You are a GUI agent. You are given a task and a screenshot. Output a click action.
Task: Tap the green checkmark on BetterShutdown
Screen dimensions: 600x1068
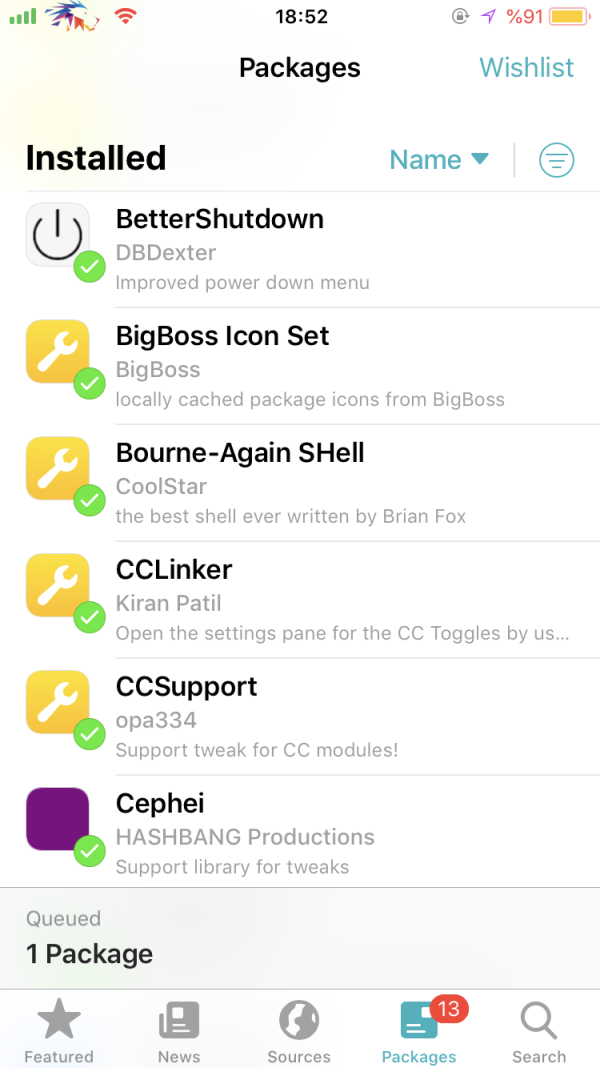click(x=89, y=266)
